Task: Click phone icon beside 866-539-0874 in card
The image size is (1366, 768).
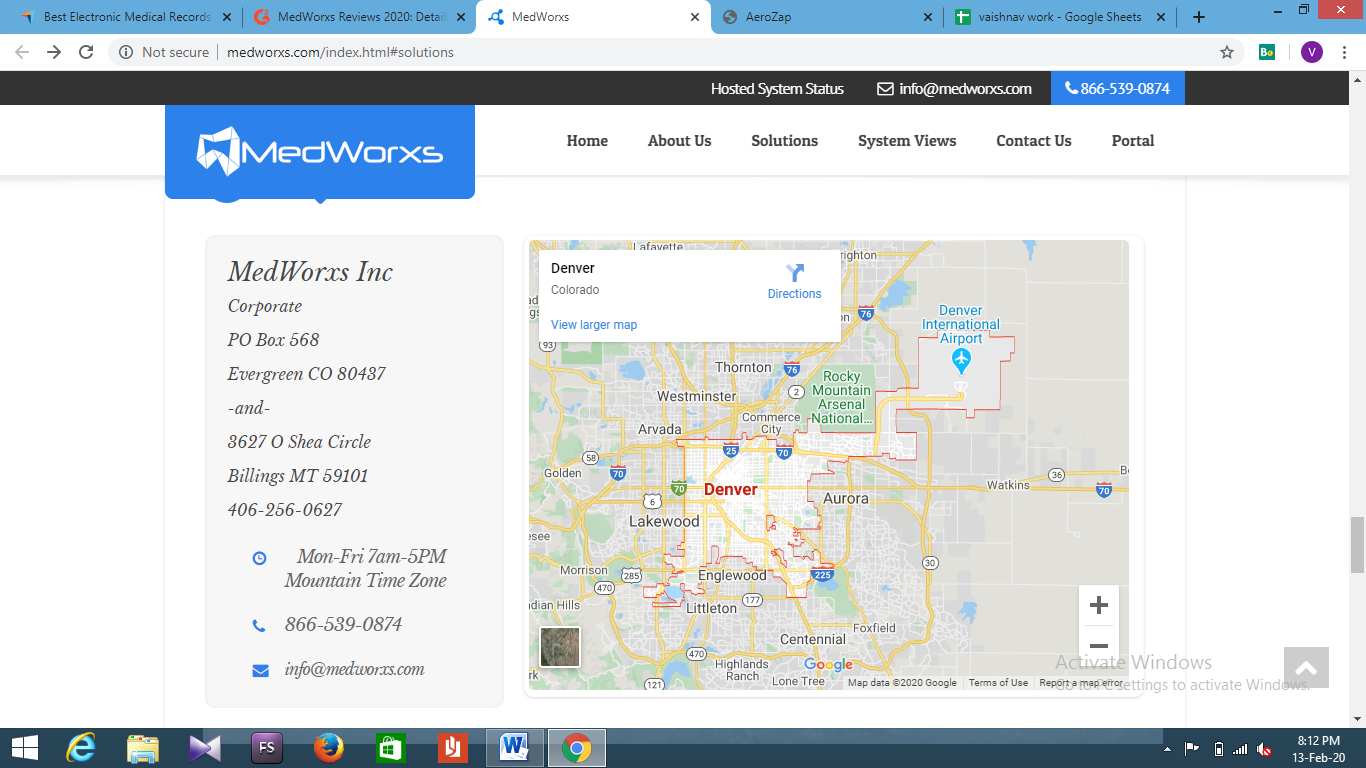Action: click(259, 626)
